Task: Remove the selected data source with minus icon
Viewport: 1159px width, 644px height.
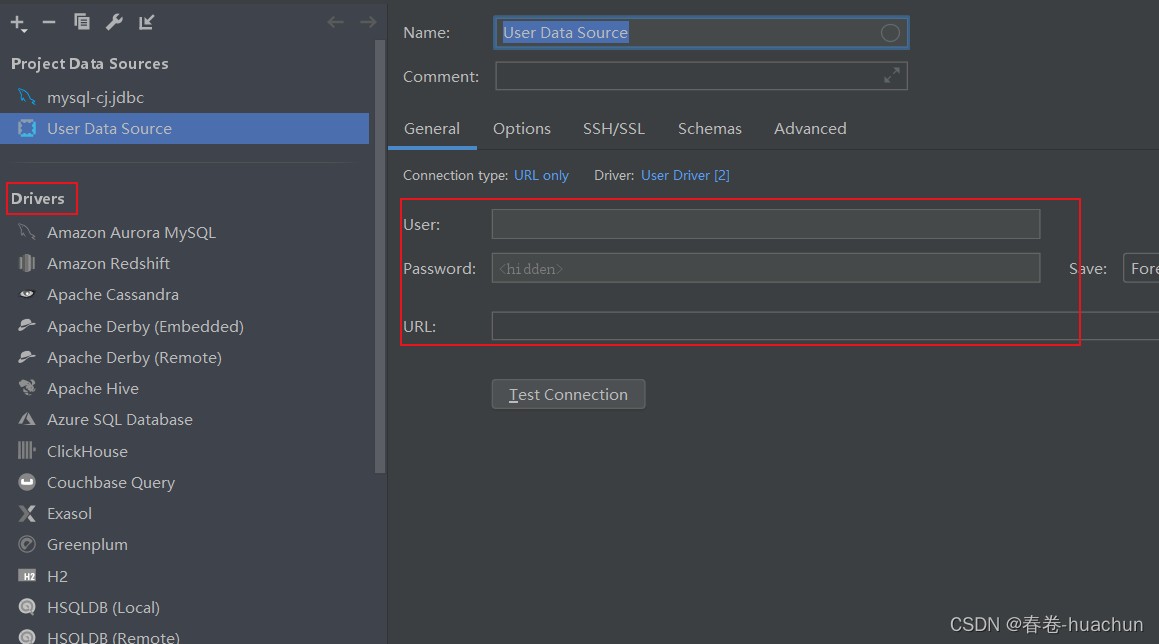Action: pos(49,22)
